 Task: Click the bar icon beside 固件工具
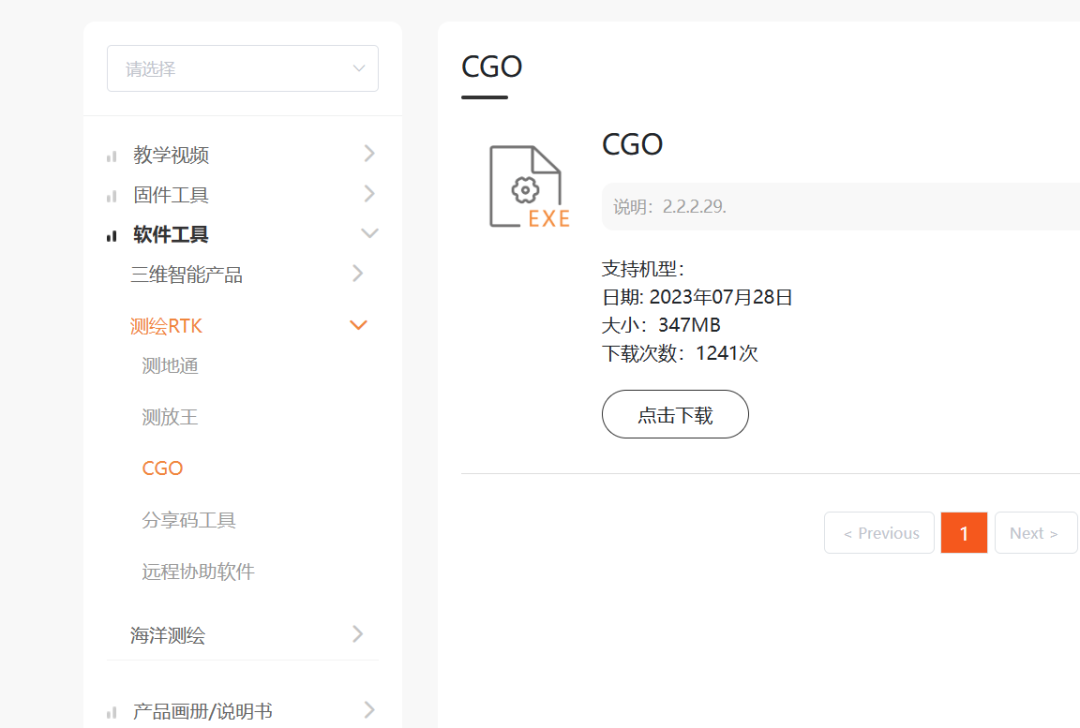112,197
